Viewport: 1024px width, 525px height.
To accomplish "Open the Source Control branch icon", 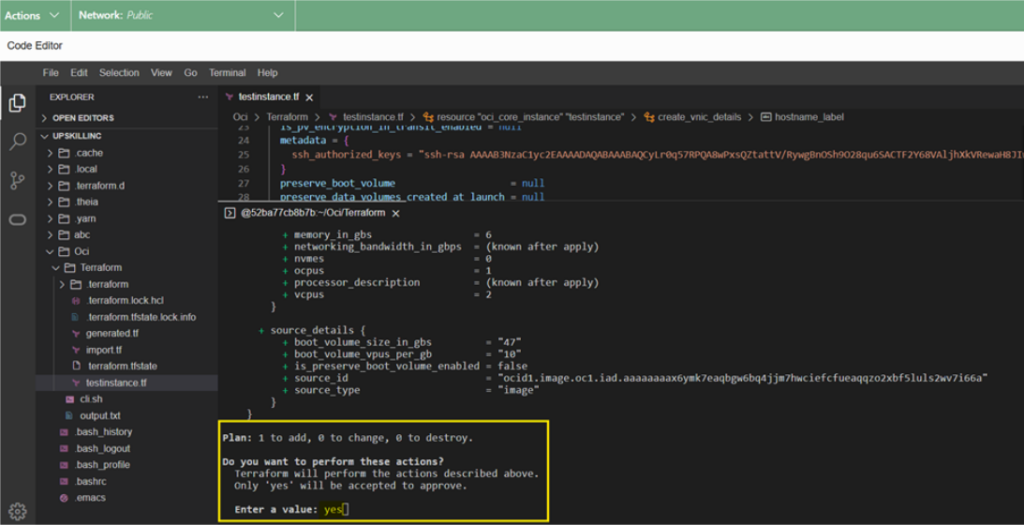I will pyautogui.click(x=18, y=180).
